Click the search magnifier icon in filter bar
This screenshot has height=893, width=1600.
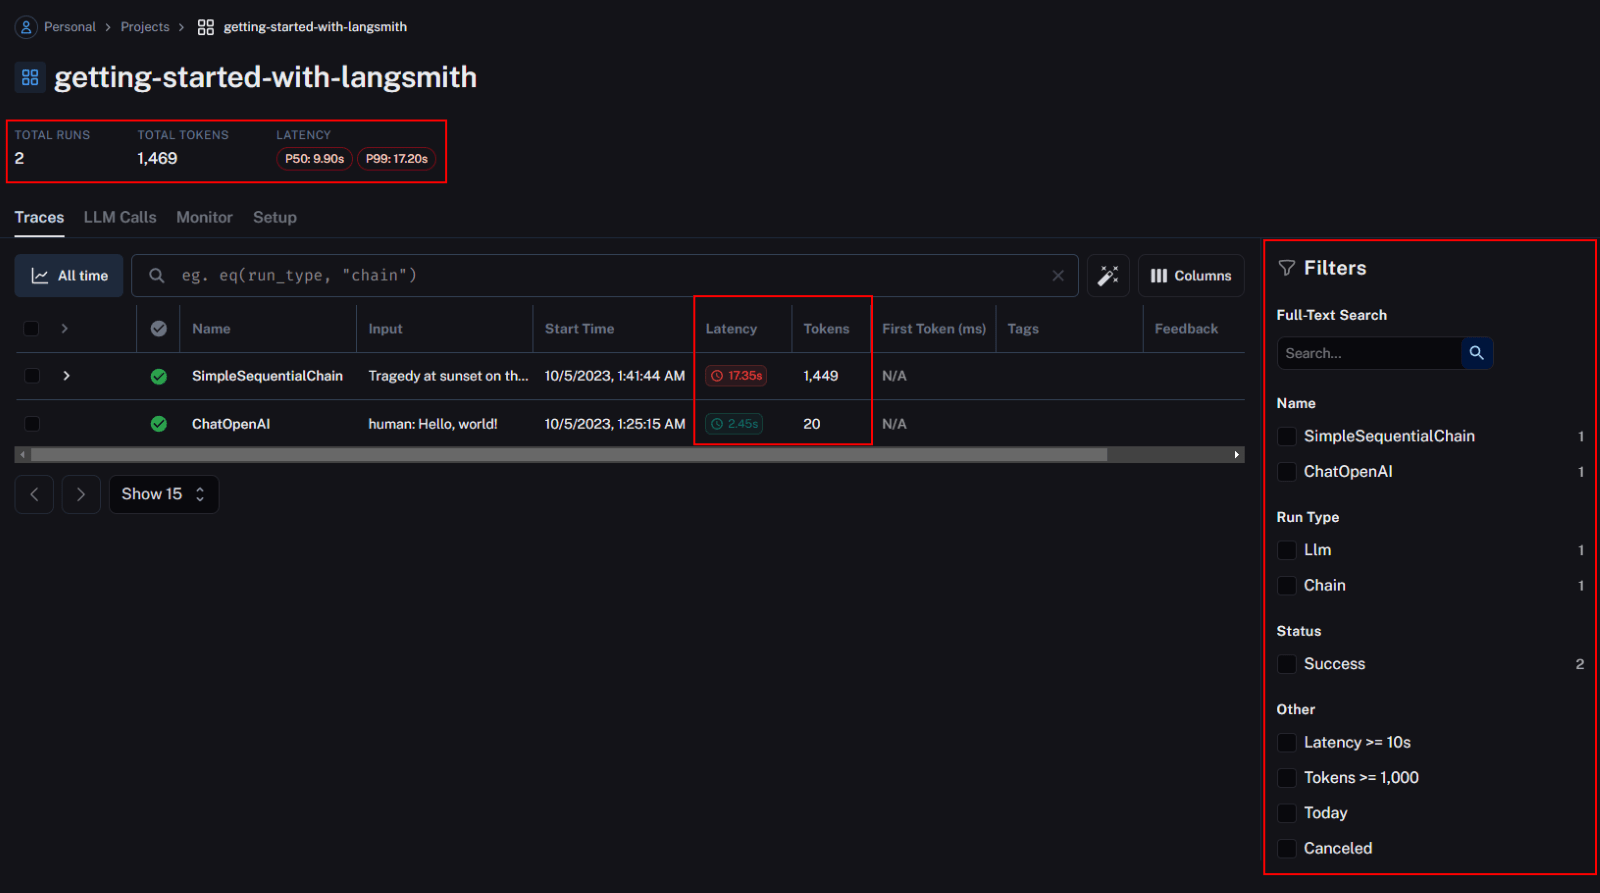pos(157,275)
